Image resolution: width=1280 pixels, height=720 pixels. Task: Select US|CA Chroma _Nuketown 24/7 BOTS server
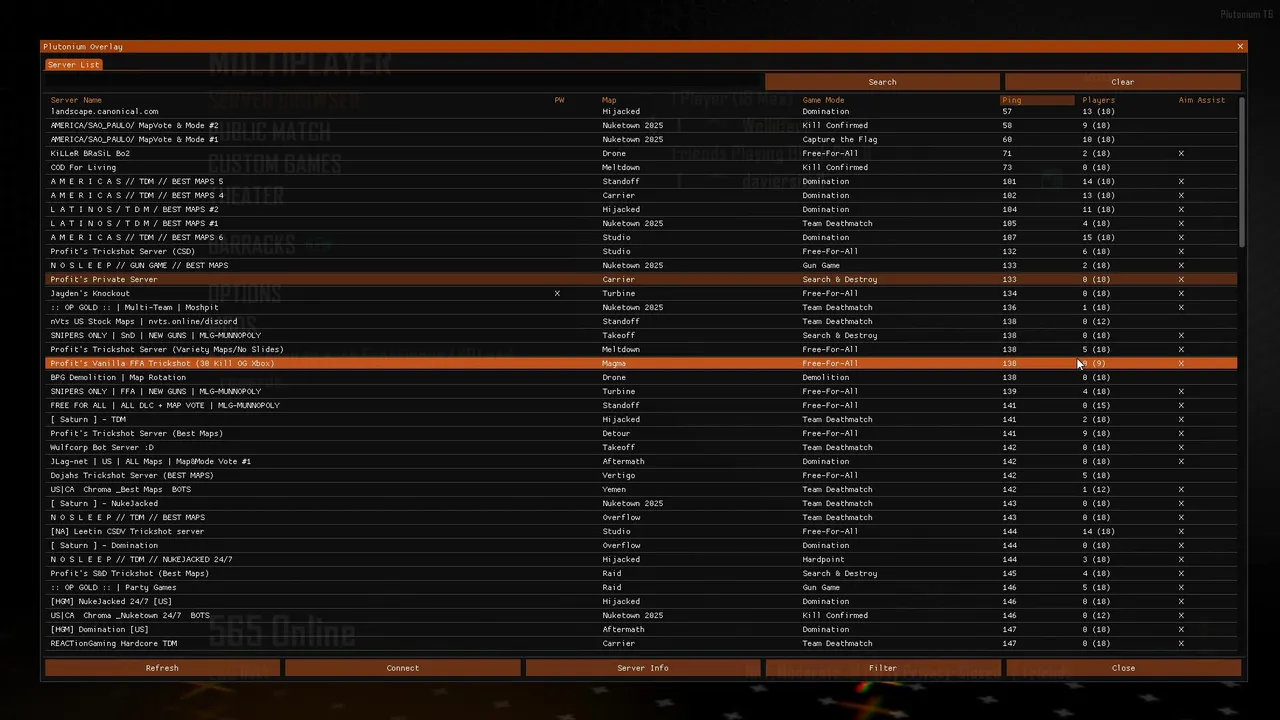(641, 615)
